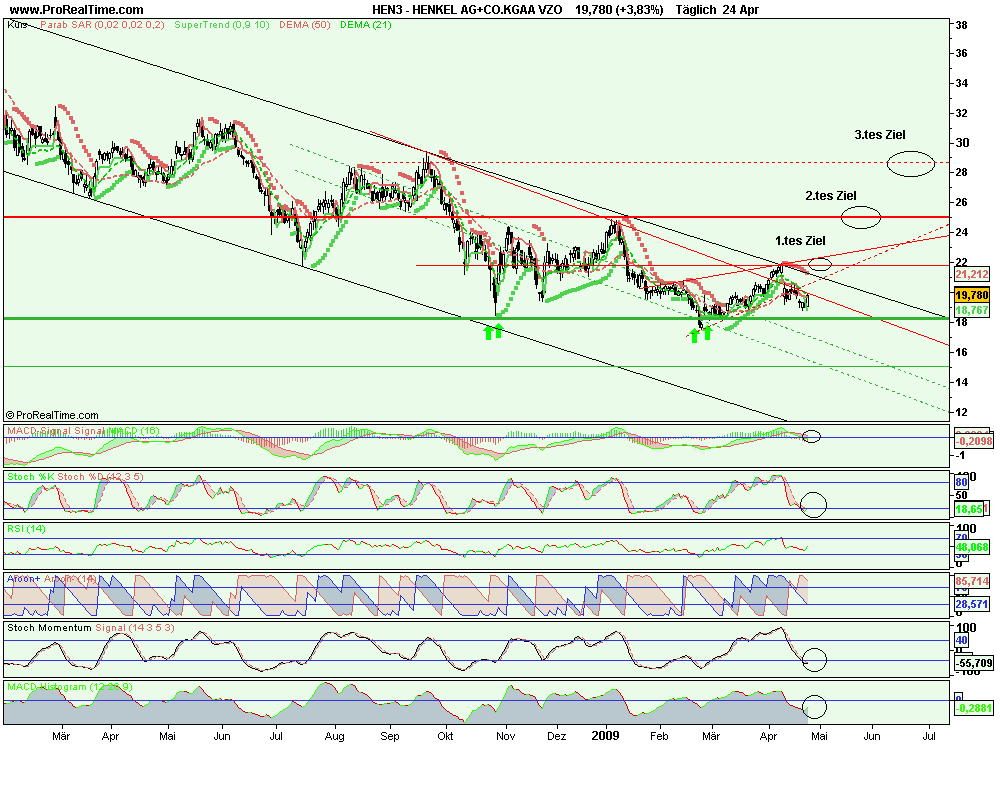Screen dimensions: 1000x800
Task: Click the 26 price scale label
Action: click(961, 202)
